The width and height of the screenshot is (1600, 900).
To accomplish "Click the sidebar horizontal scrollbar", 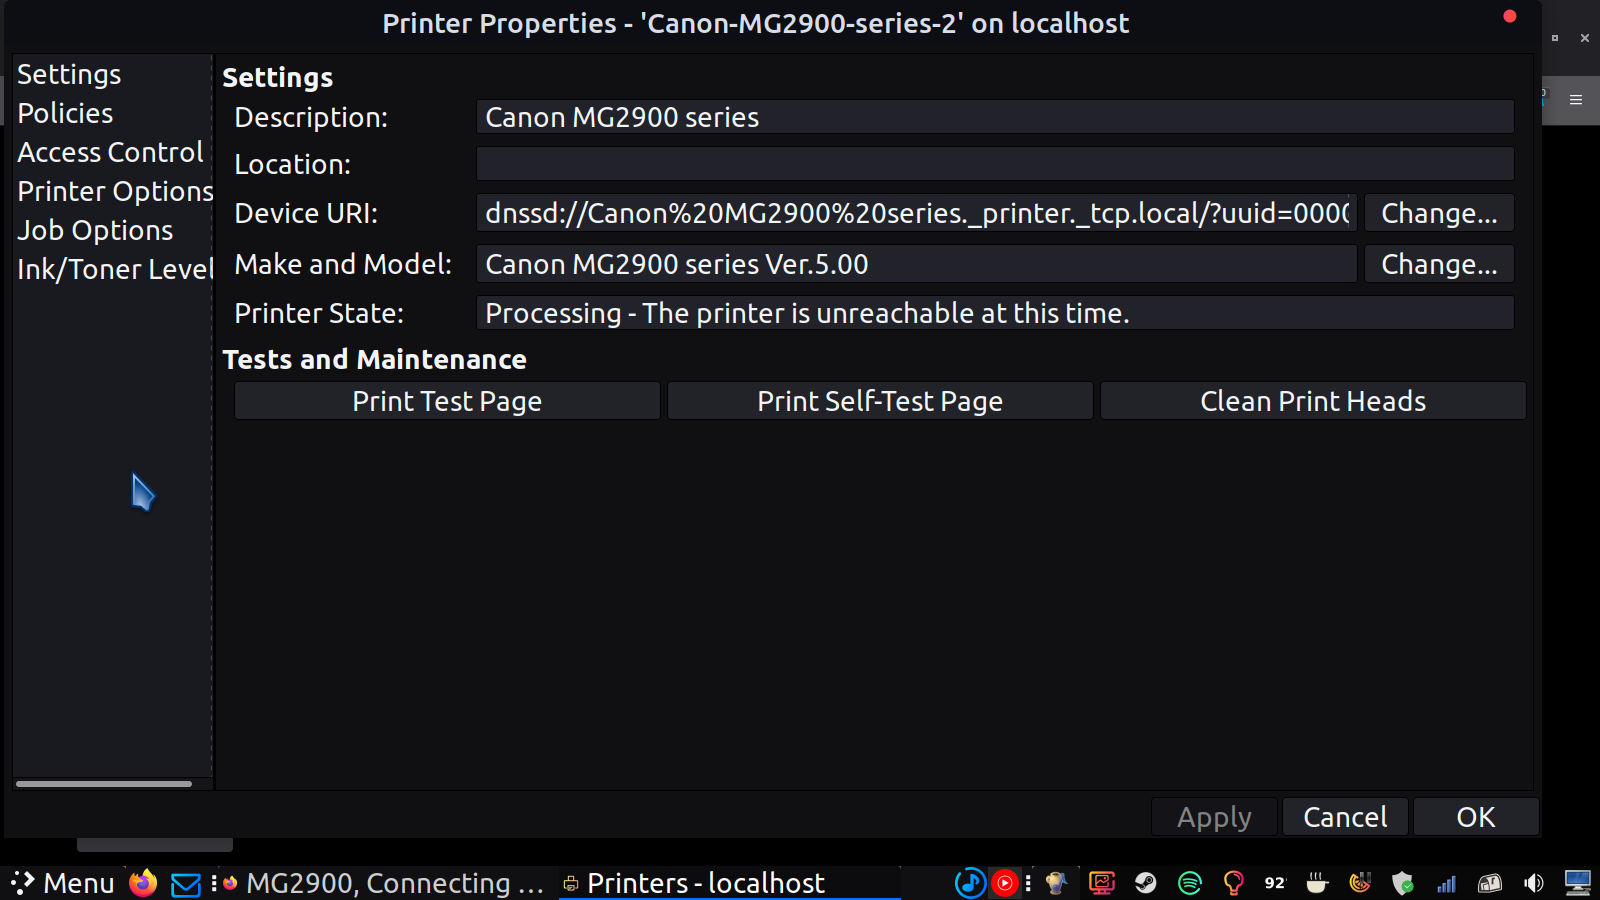I will click(104, 784).
